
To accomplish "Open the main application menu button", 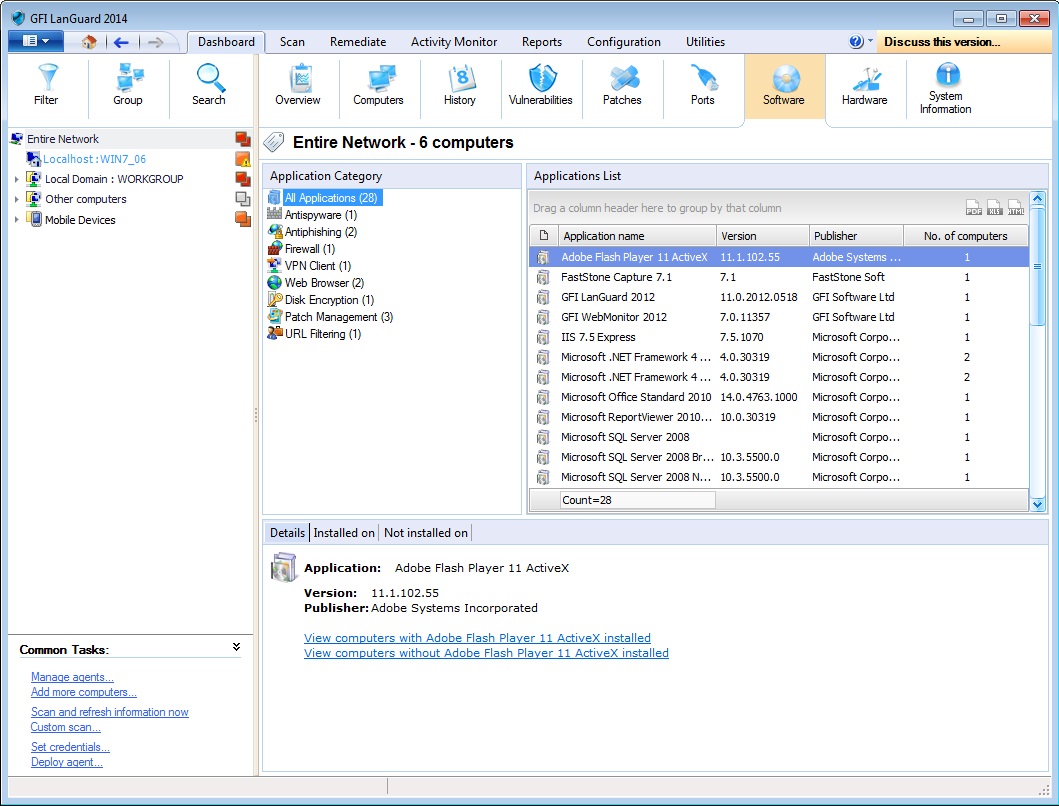I will pyautogui.click(x=36, y=41).
